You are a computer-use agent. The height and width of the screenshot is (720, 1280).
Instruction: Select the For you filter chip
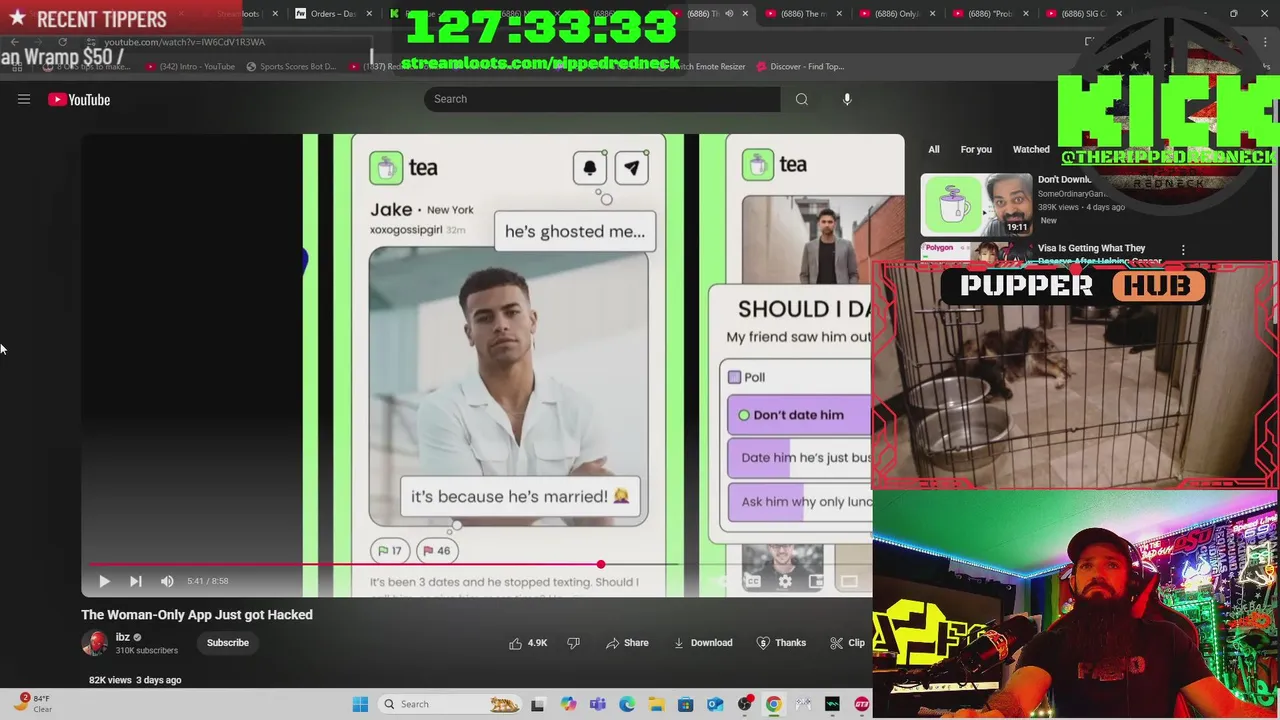[976, 149]
